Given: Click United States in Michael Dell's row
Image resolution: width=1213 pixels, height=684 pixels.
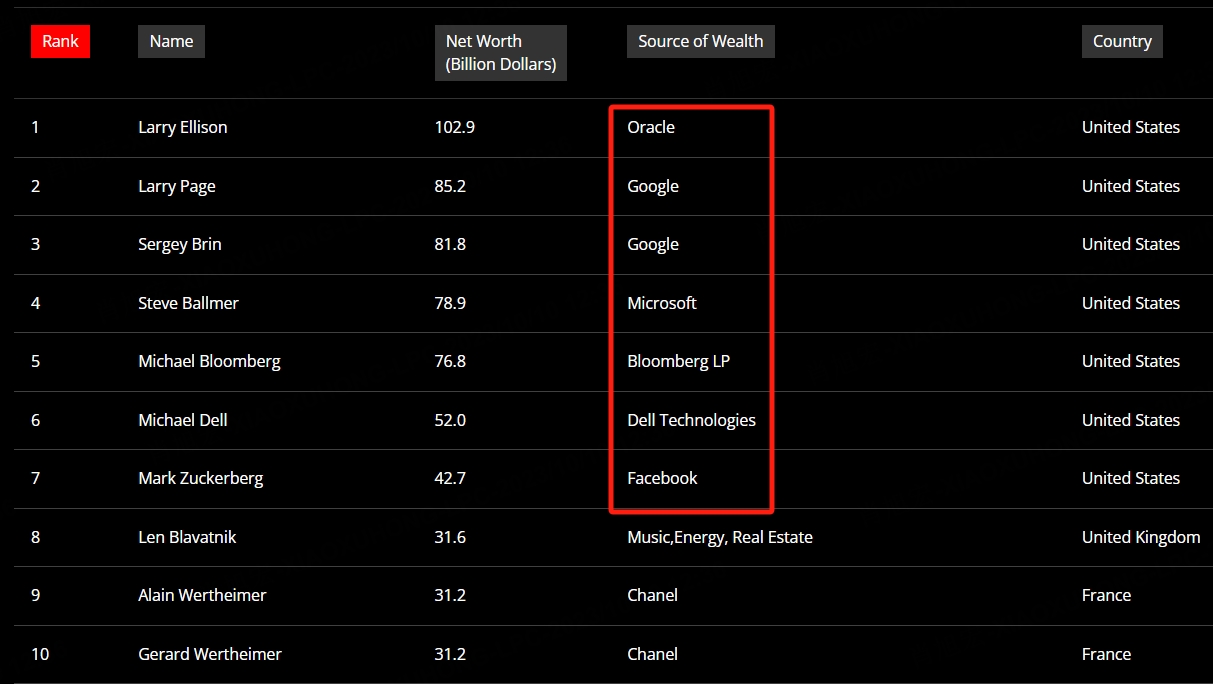Looking at the screenshot, I should pos(1131,420).
